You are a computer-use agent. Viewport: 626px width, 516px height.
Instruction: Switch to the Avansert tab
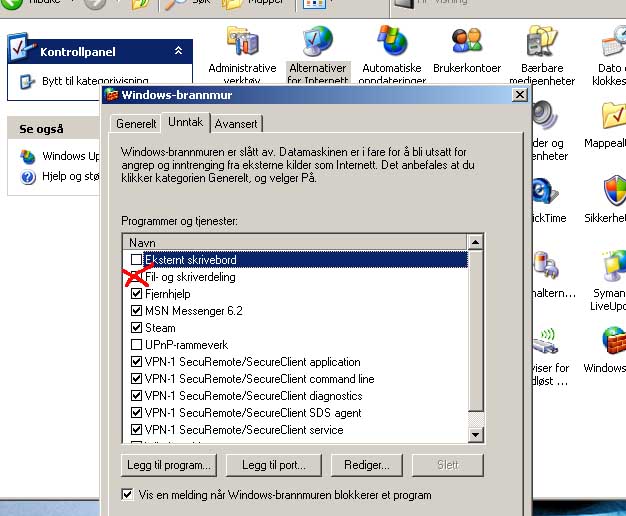click(x=236, y=123)
